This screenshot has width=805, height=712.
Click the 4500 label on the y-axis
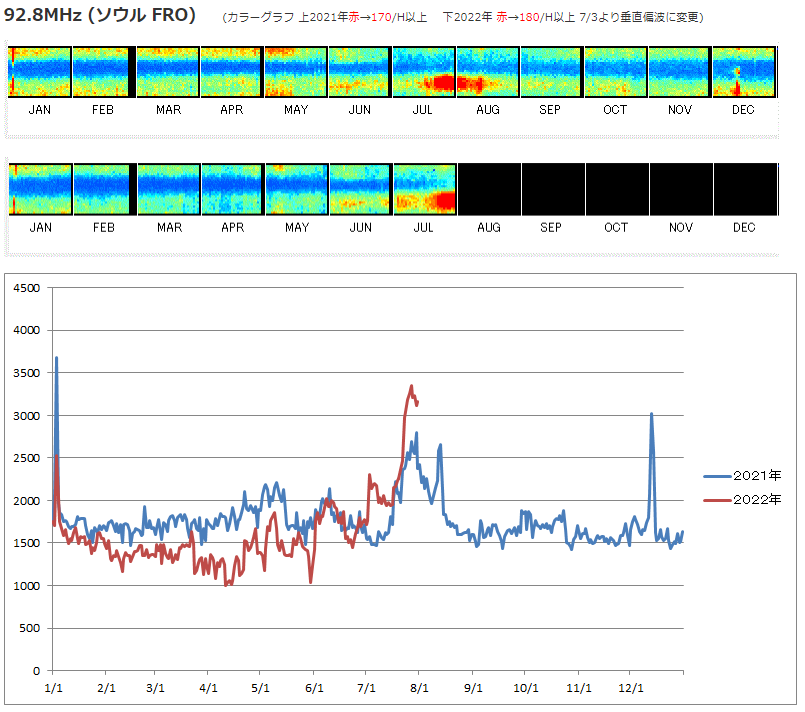27,288
